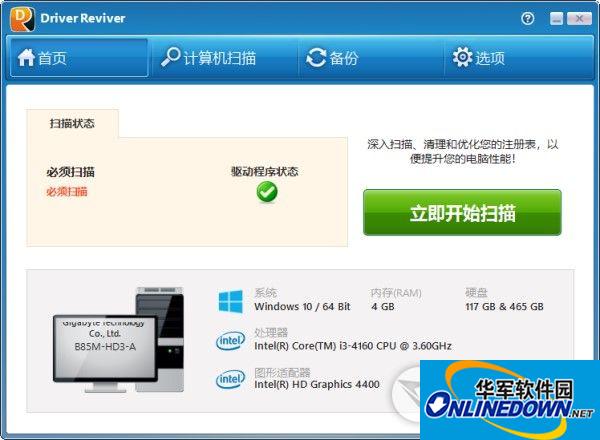Click the Intel Core i3-4160 CPU text

pyautogui.click(x=353, y=346)
